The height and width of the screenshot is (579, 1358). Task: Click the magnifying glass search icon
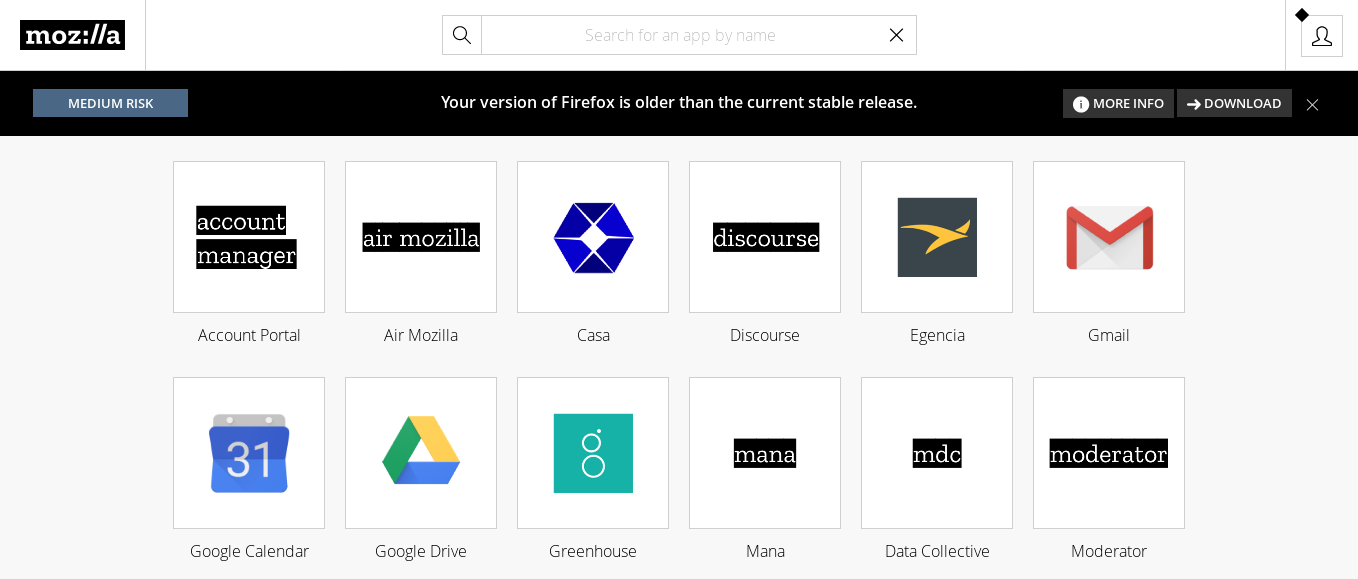pos(462,35)
